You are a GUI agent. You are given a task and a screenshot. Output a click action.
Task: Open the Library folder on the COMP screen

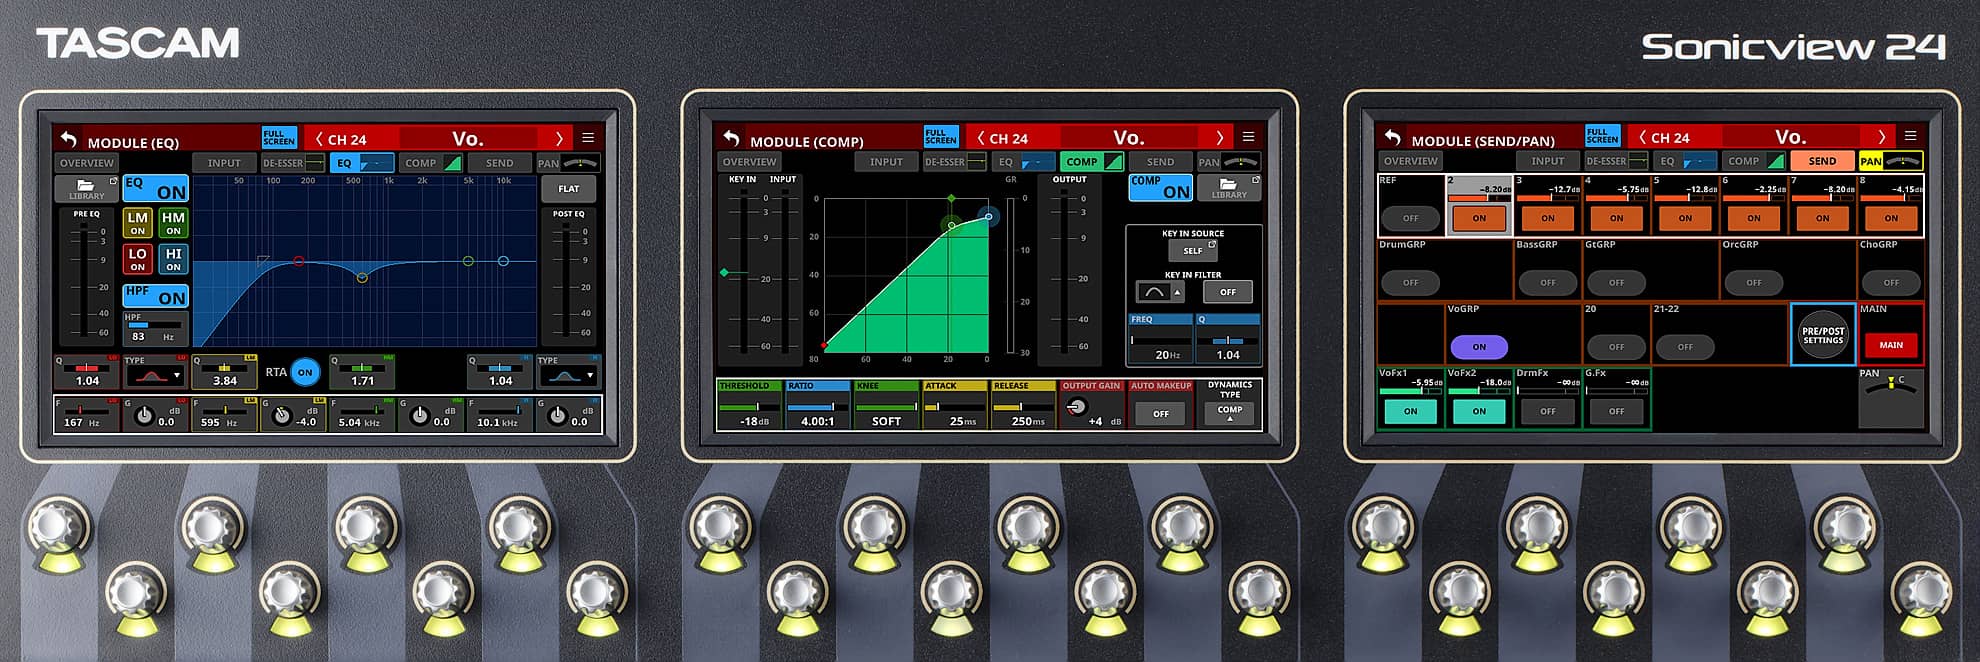coord(1228,187)
